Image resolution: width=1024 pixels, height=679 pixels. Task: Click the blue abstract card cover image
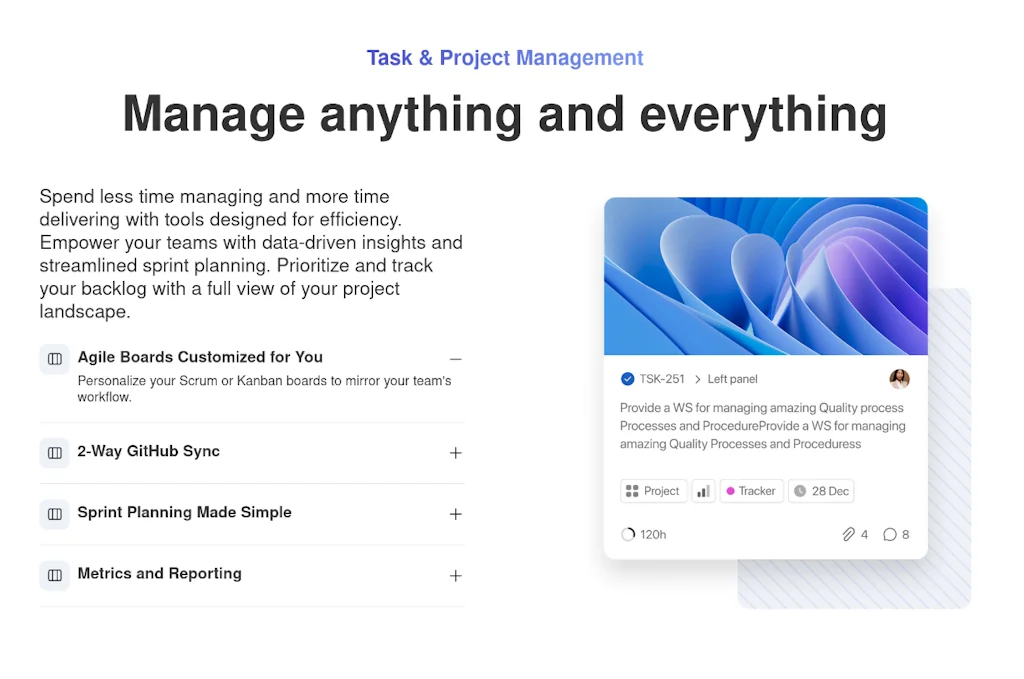(x=765, y=276)
